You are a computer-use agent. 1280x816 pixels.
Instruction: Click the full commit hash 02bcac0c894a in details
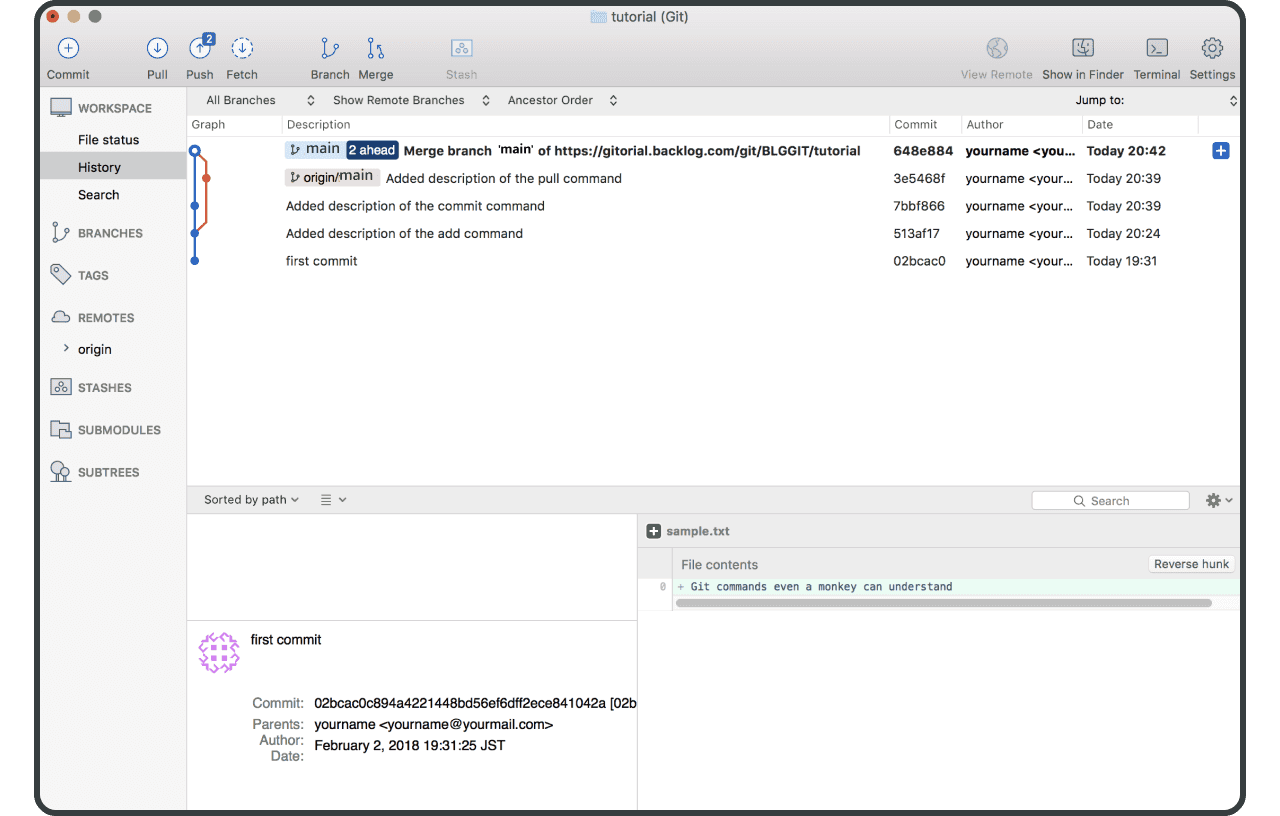pyautogui.click(x=475, y=703)
